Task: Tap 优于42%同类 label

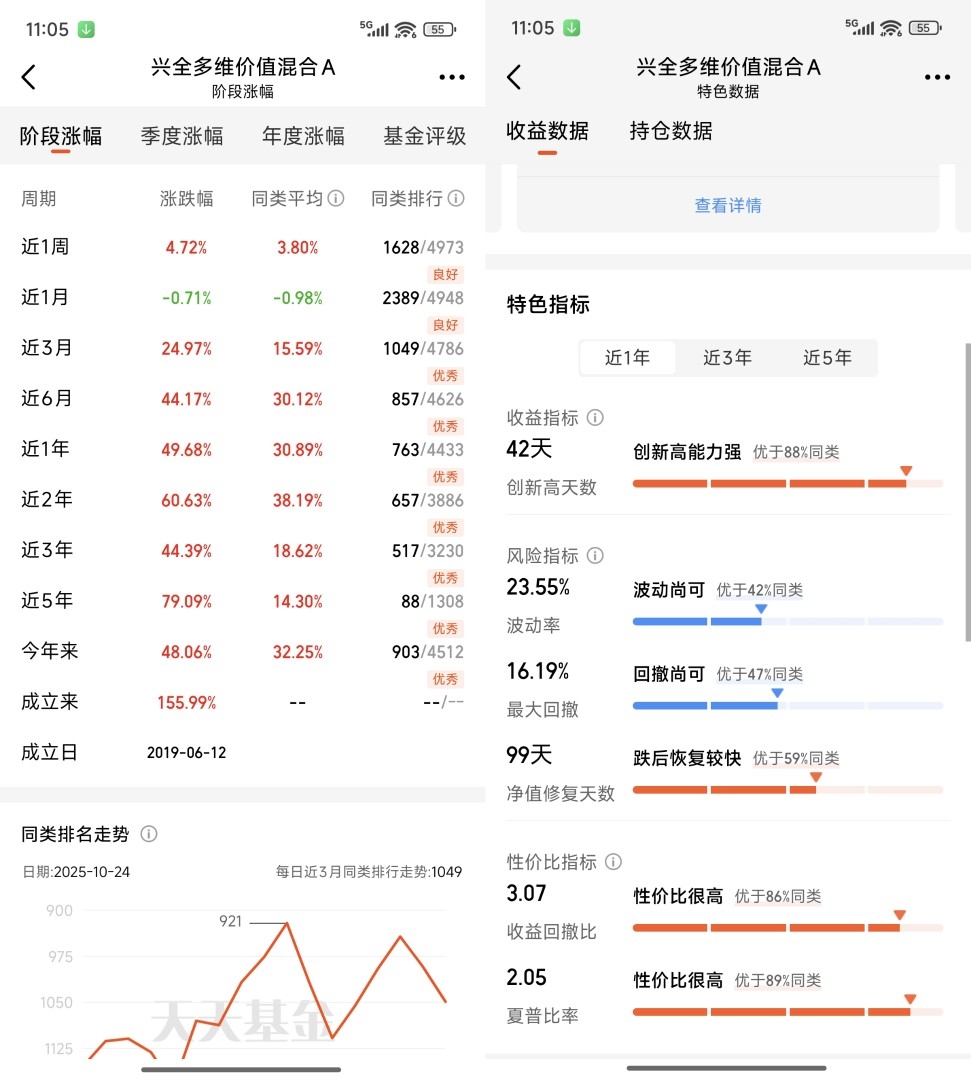Action: [x=760, y=590]
